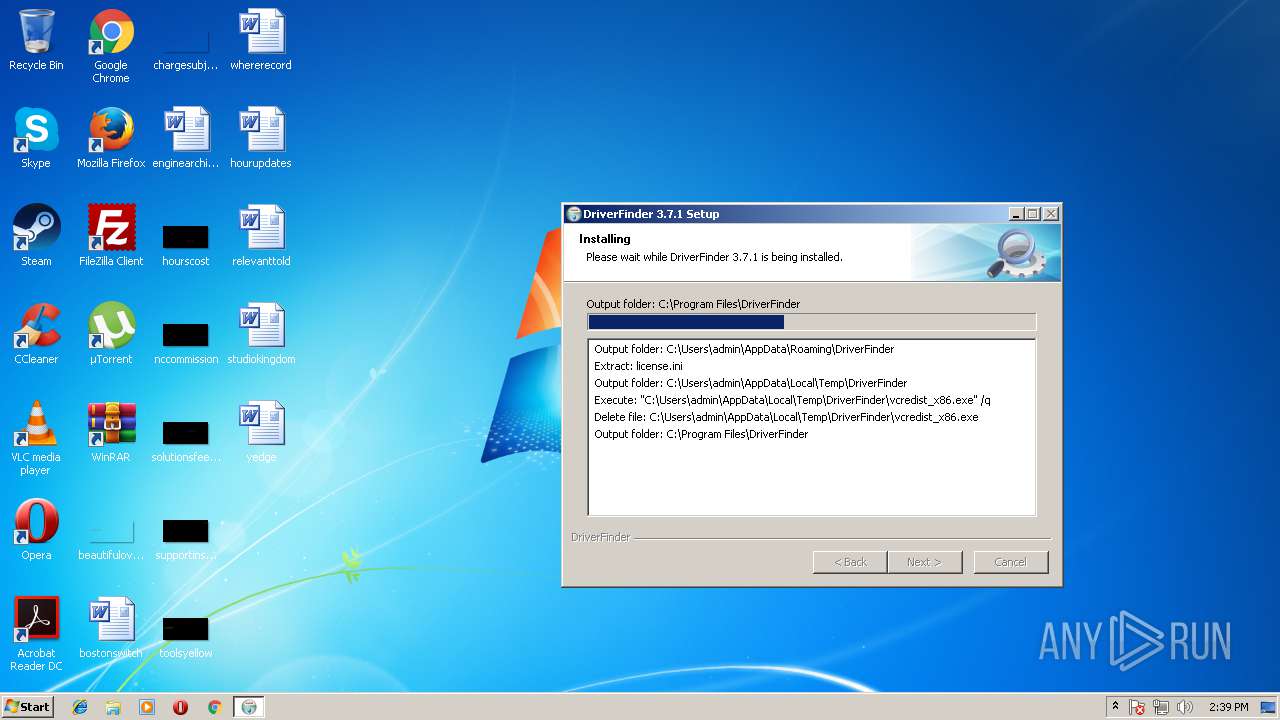Switch to DriverFinder Setup taskbar button
Viewport: 1280px width, 720px height.
click(x=249, y=707)
